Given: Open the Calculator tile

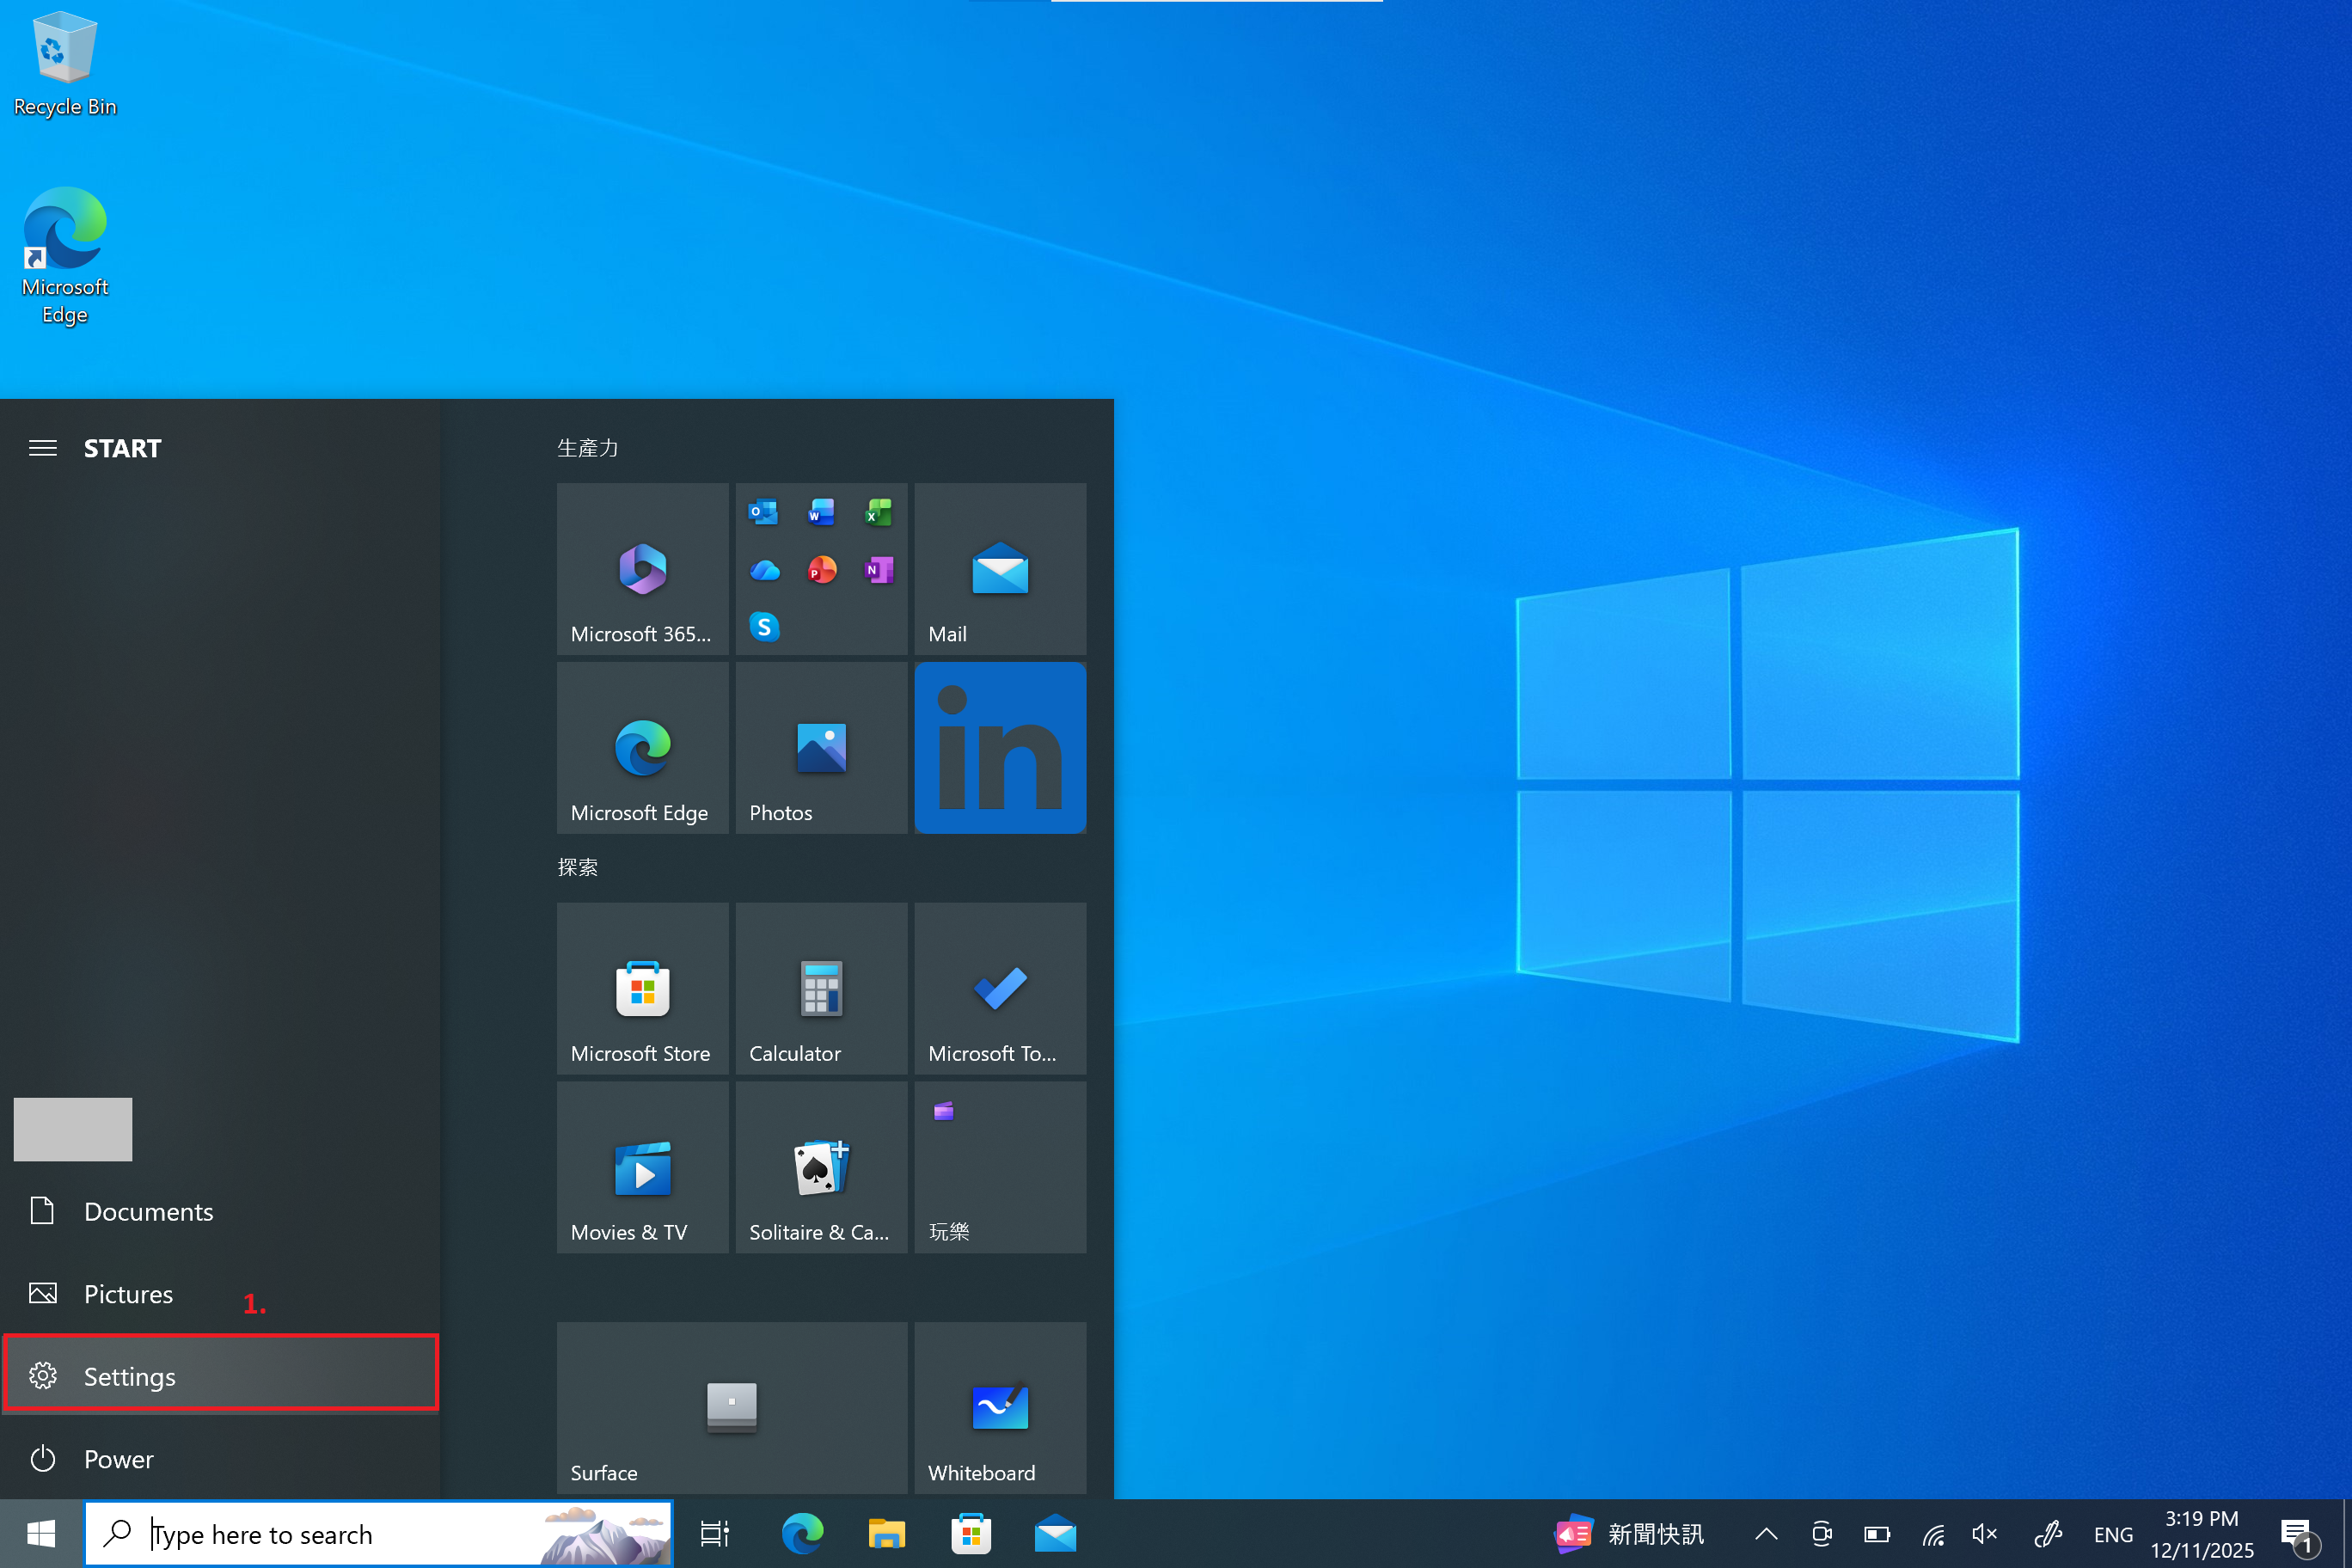Looking at the screenshot, I should coord(821,988).
